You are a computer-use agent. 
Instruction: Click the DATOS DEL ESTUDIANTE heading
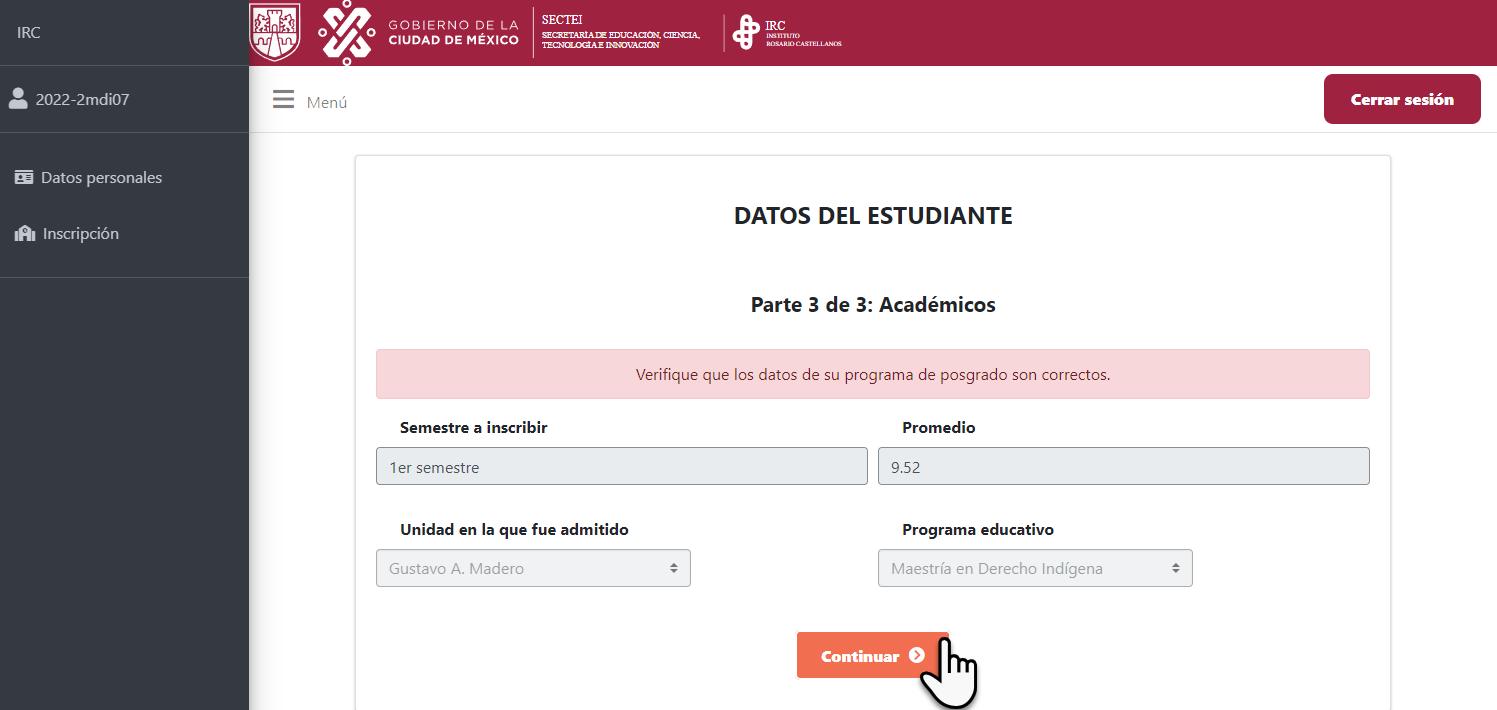pyautogui.click(x=873, y=216)
